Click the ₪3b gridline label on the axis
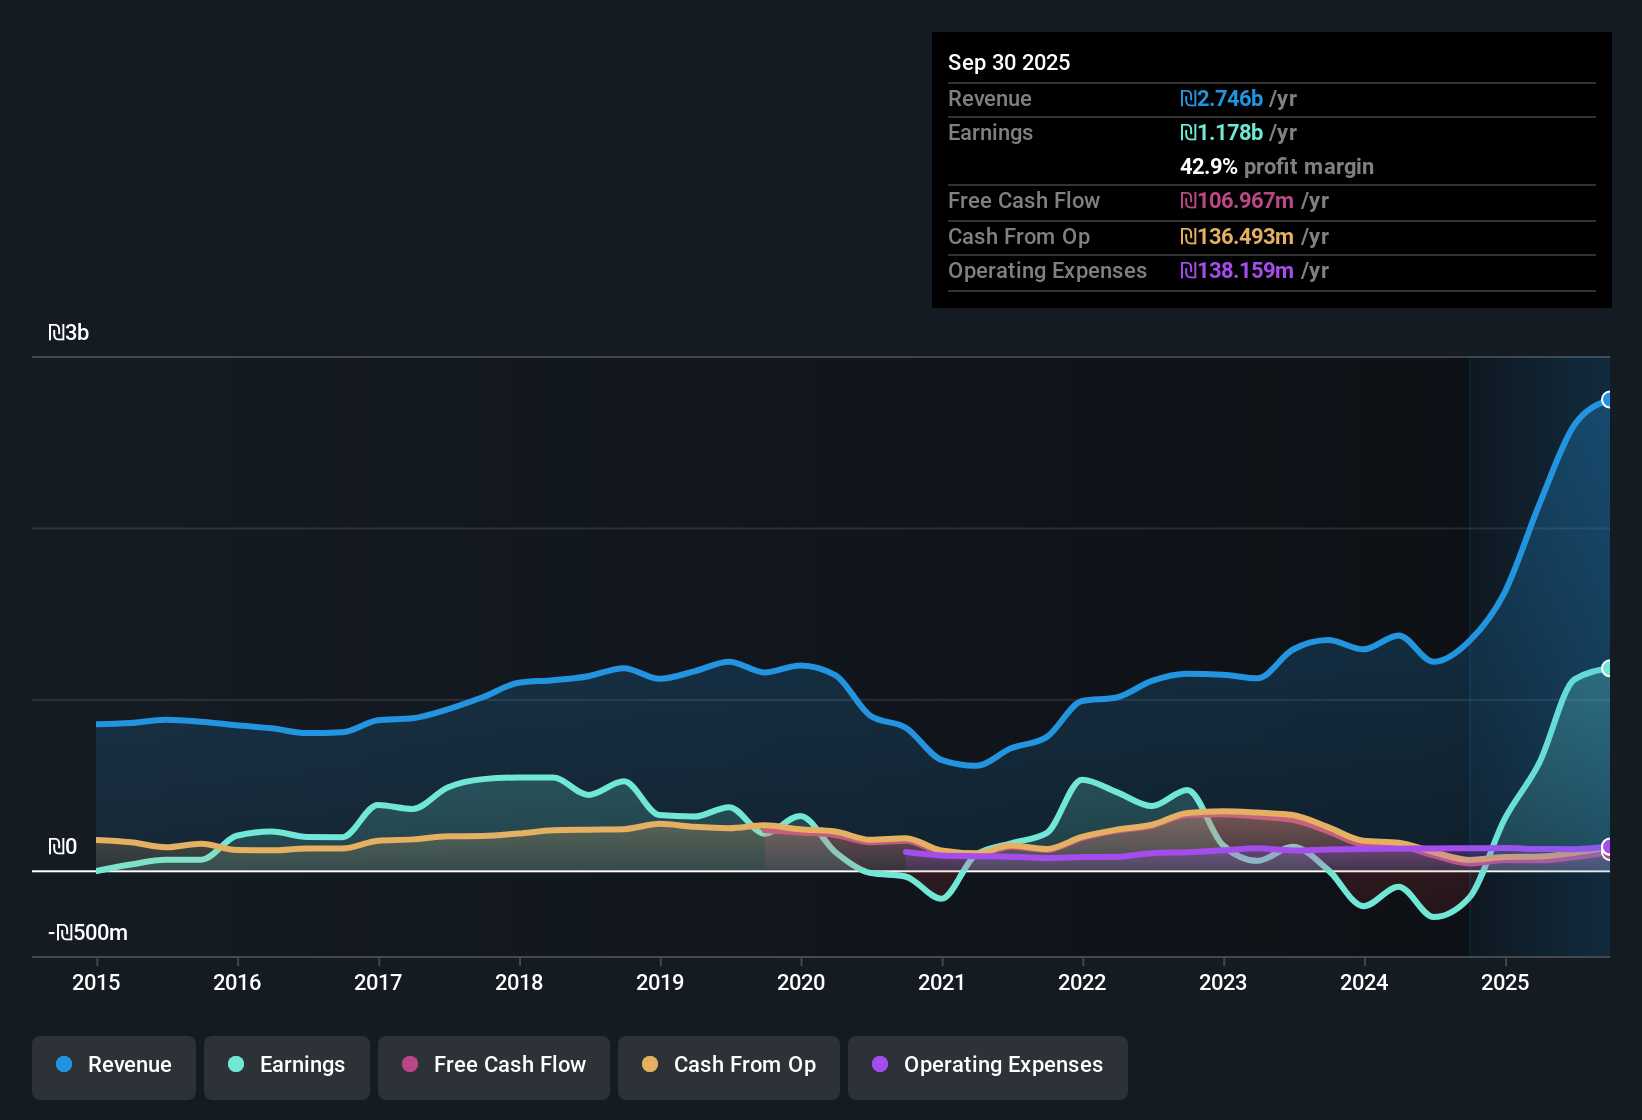This screenshot has height=1120, width=1642. pyautogui.click(x=69, y=332)
